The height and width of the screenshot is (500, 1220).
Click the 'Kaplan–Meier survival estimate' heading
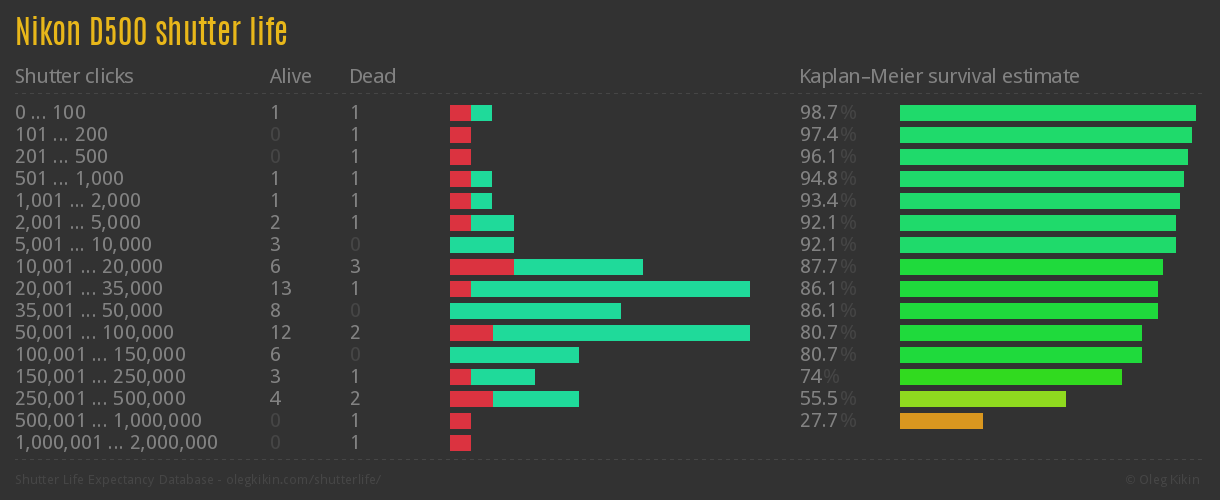point(939,76)
